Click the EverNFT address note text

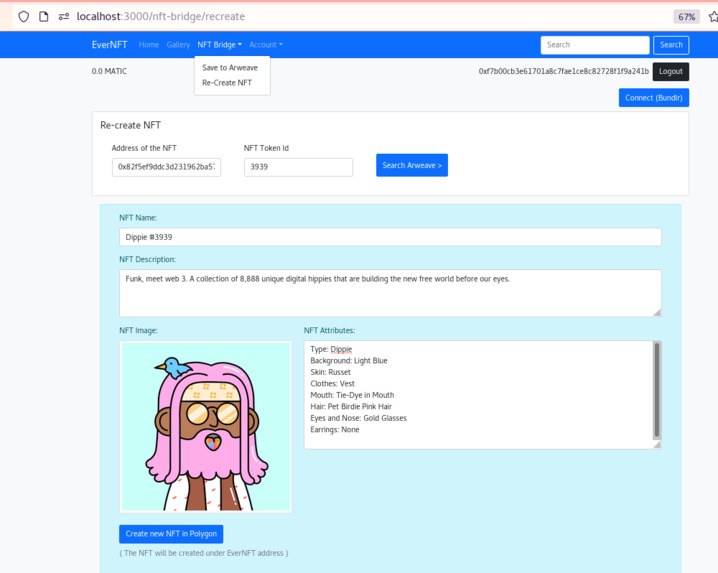click(x=204, y=553)
